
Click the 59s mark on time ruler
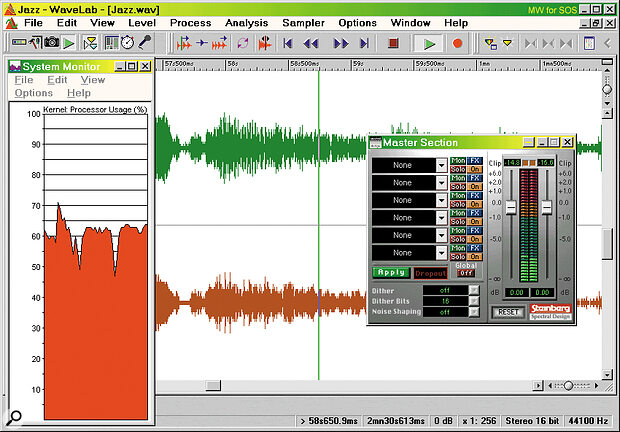358,64
